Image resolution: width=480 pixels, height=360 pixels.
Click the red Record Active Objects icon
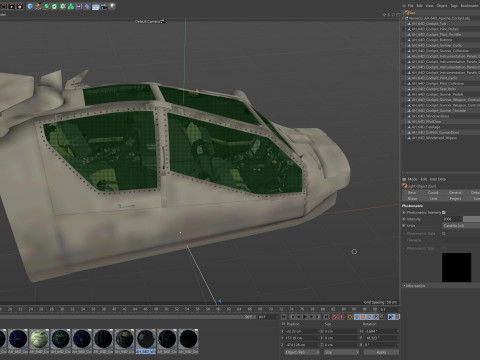point(335,317)
